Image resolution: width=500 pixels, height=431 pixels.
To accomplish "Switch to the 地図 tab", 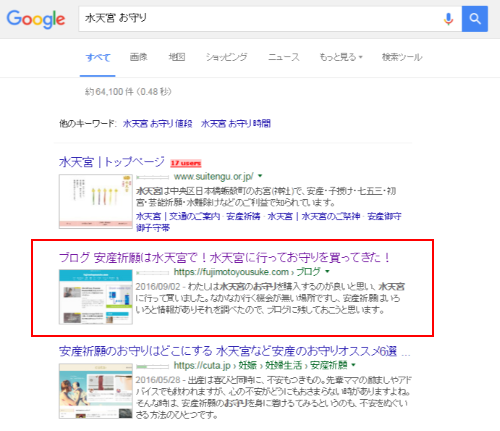I will coord(177,57).
